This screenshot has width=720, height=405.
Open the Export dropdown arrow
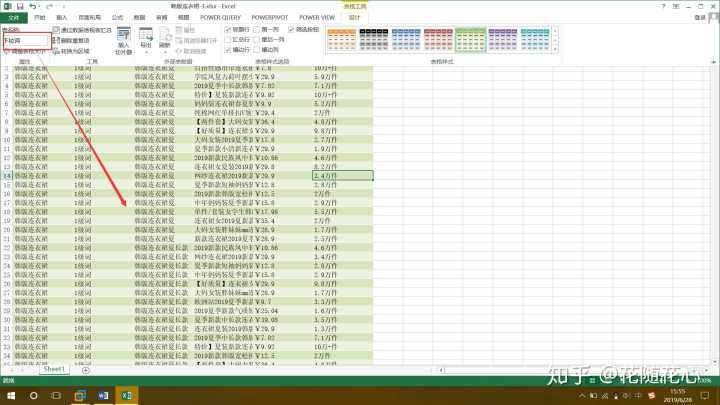click(x=146, y=52)
